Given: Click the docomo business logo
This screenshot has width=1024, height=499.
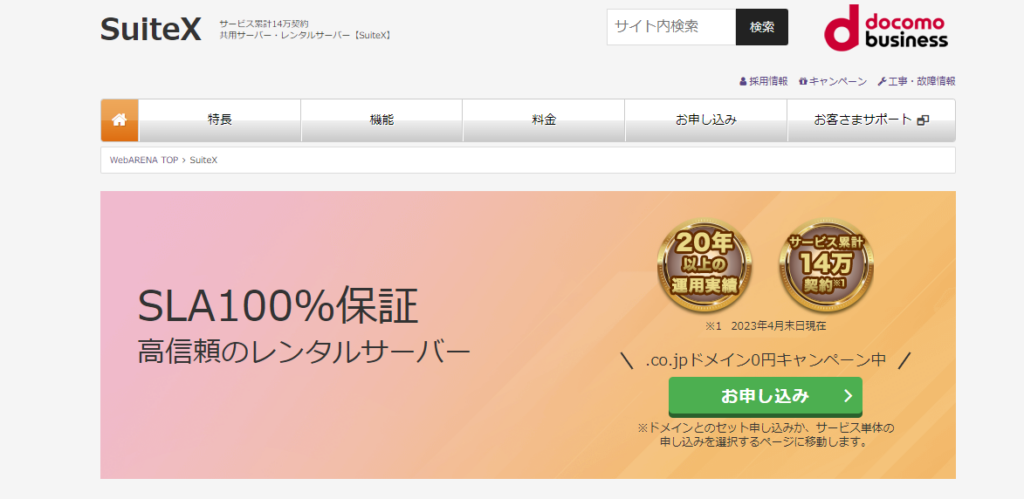Looking at the screenshot, I should coord(885,28).
